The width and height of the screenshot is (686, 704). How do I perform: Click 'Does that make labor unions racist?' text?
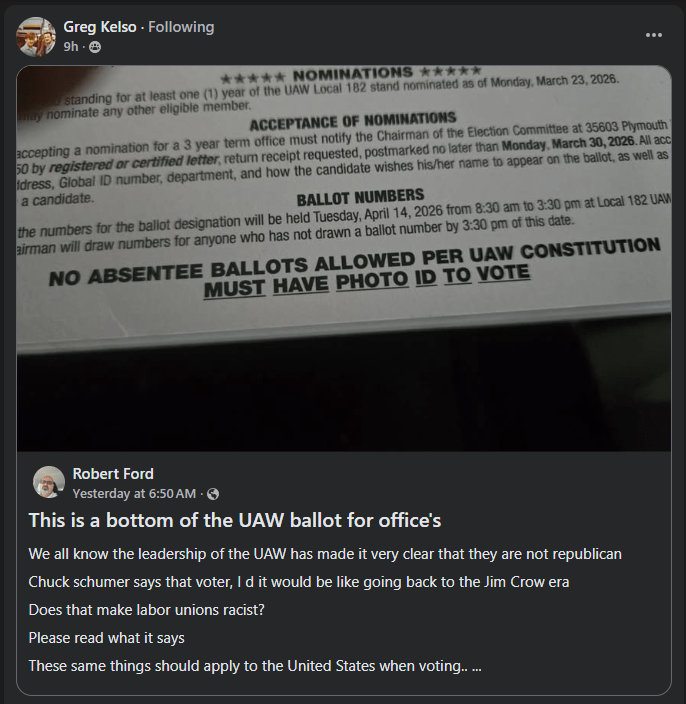coord(146,610)
